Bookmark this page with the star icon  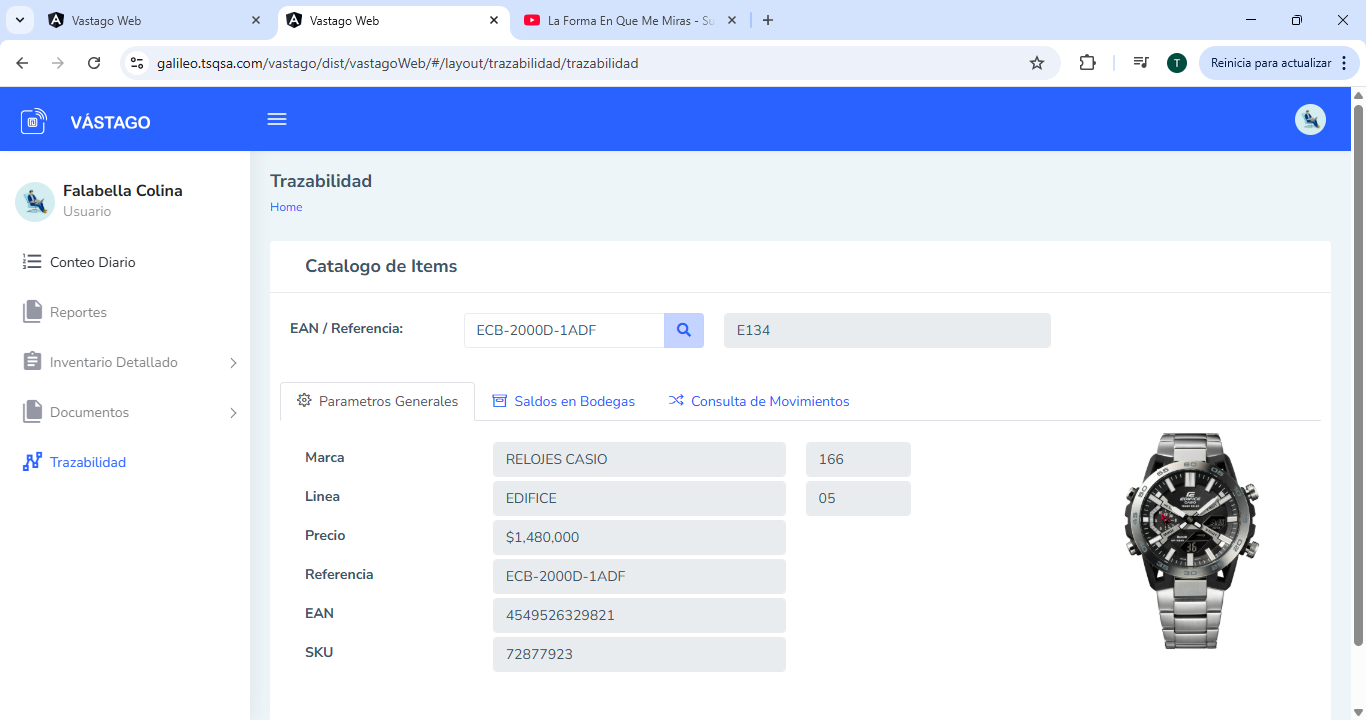[1037, 63]
